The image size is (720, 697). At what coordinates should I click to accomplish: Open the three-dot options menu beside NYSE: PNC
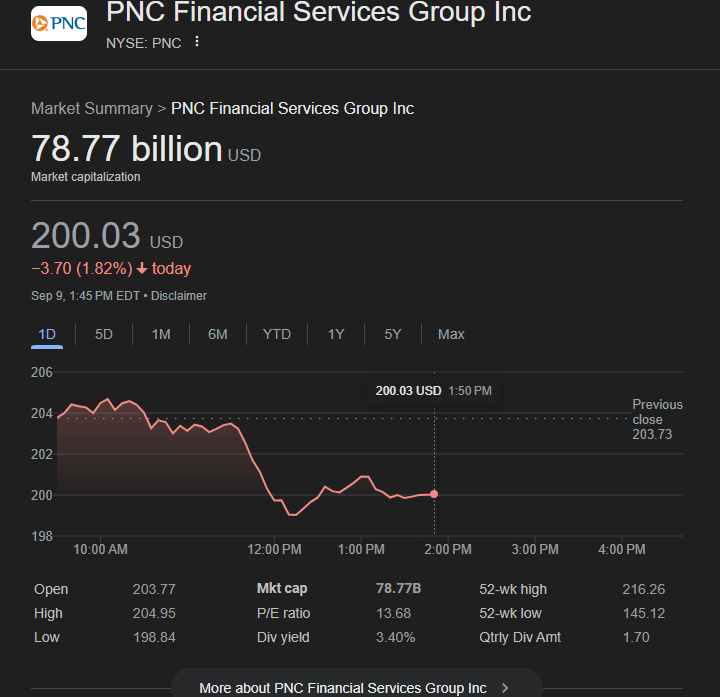tap(197, 42)
